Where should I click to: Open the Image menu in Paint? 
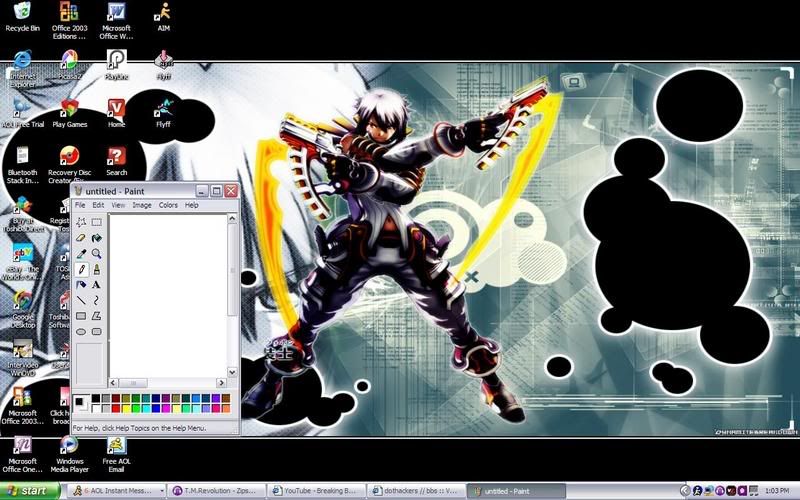pyautogui.click(x=142, y=205)
